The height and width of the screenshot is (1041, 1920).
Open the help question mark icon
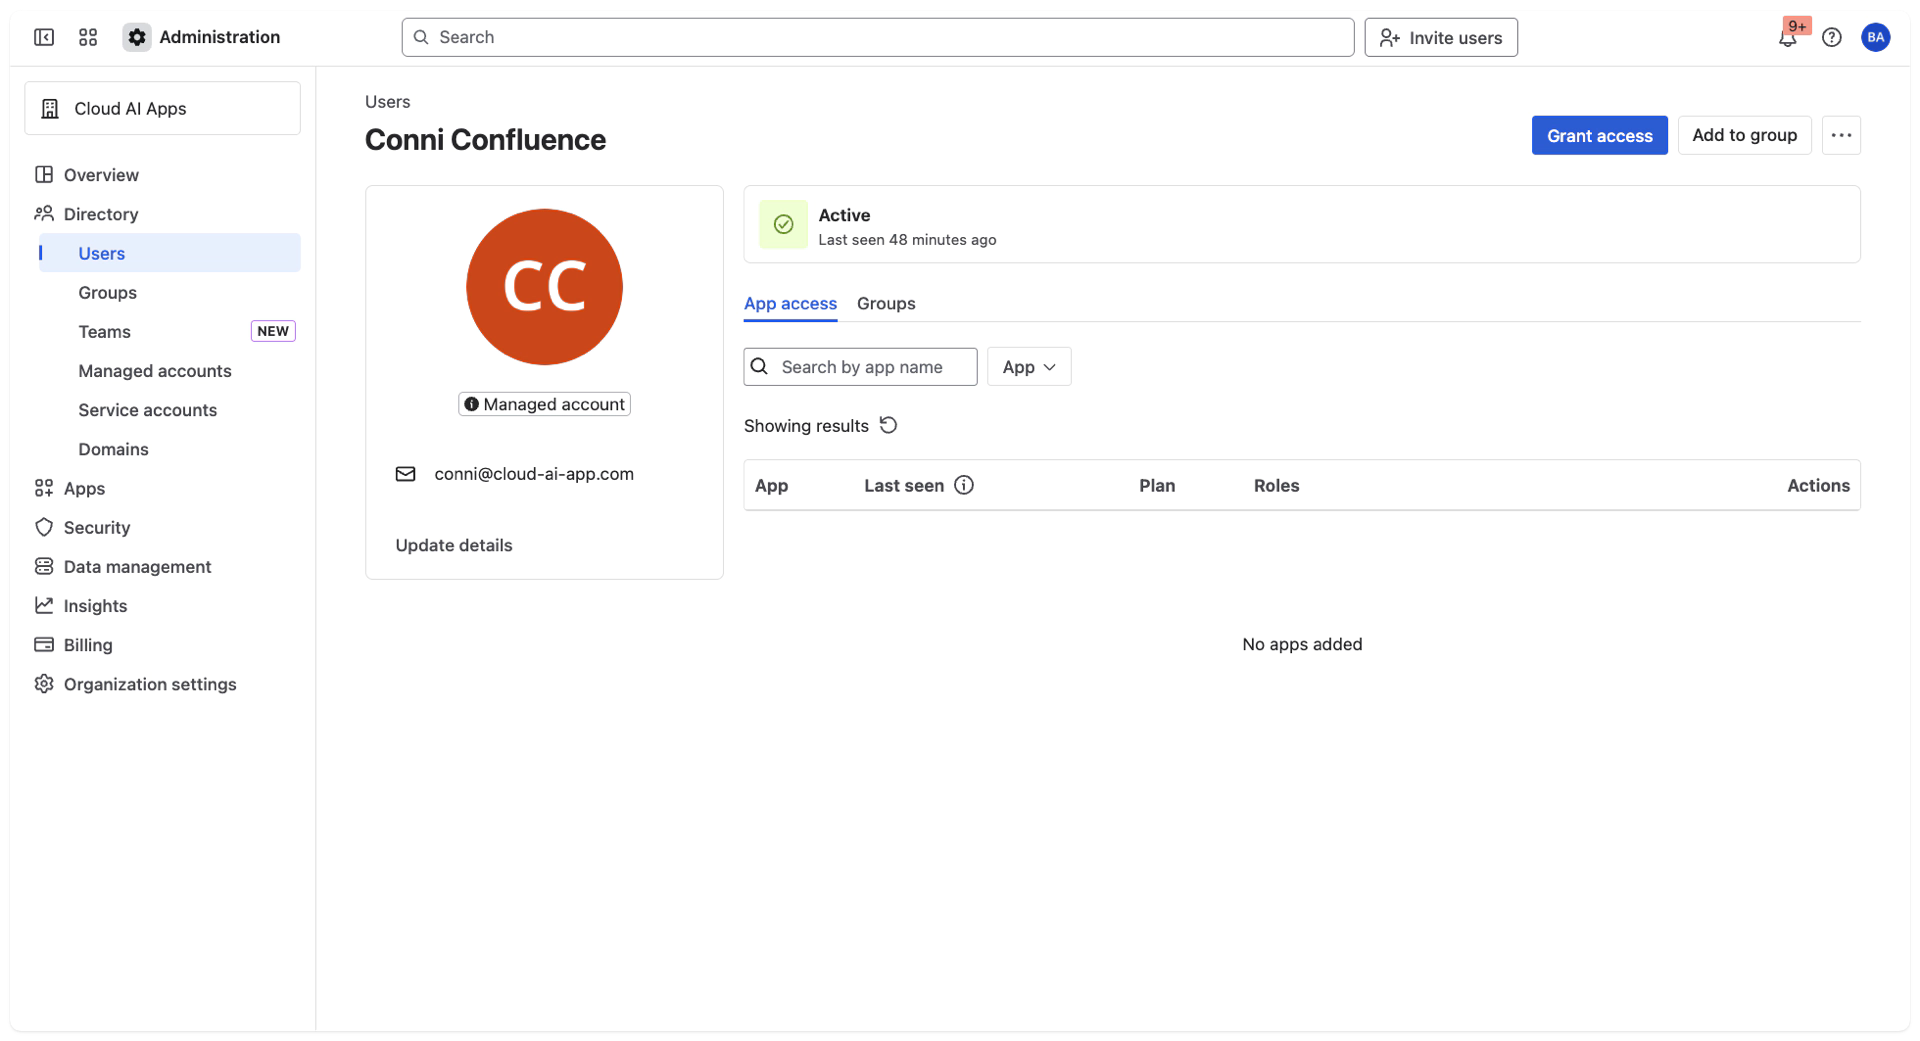pos(1832,37)
